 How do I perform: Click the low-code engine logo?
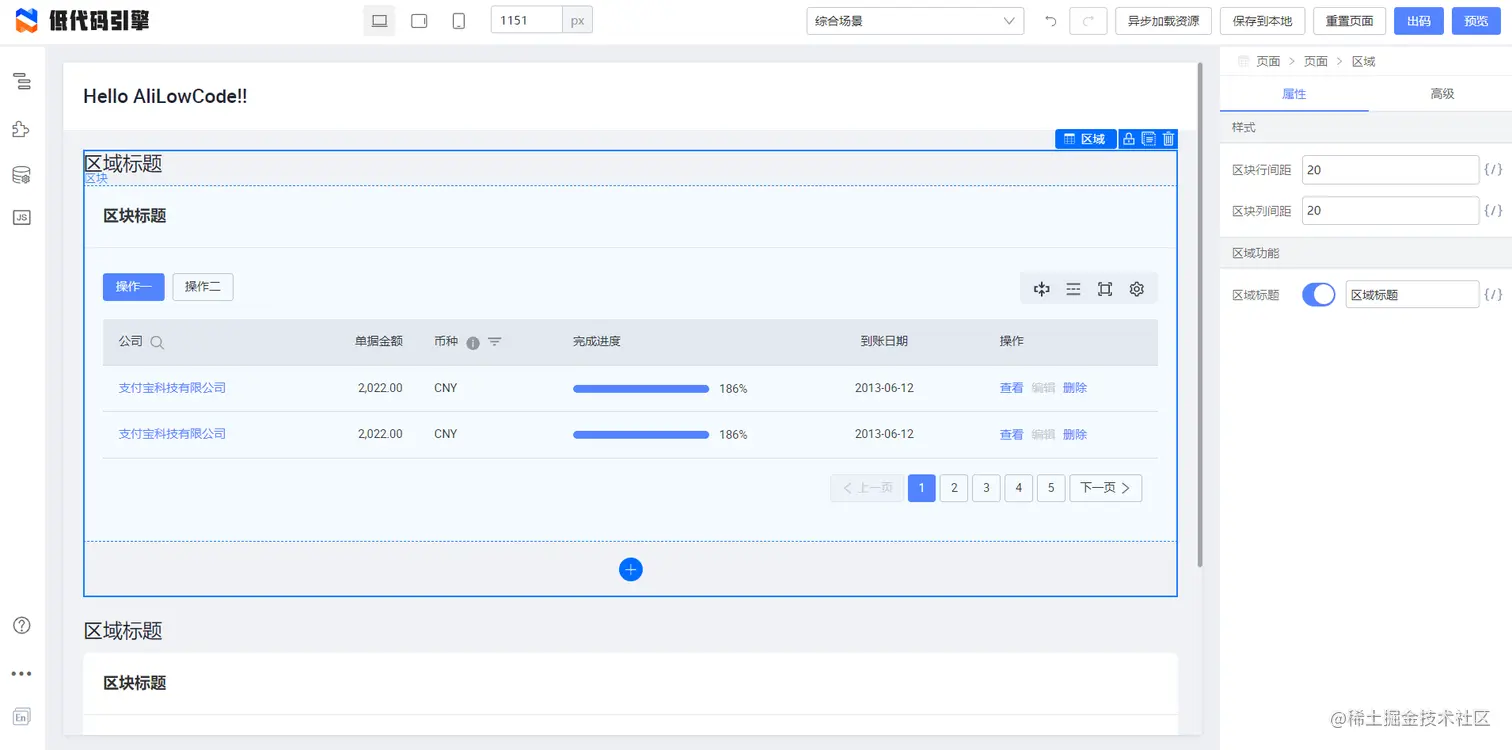click(x=82, y=20)
